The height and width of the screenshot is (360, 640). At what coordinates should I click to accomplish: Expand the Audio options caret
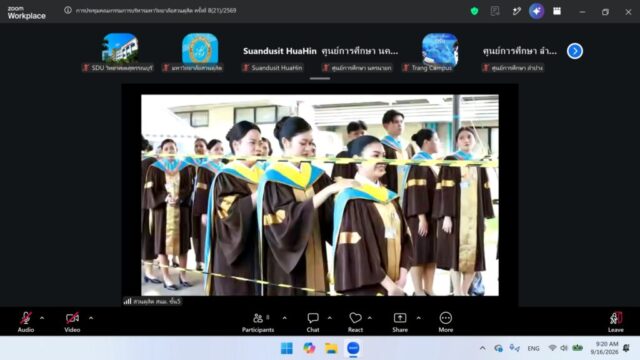pos(42,318)
